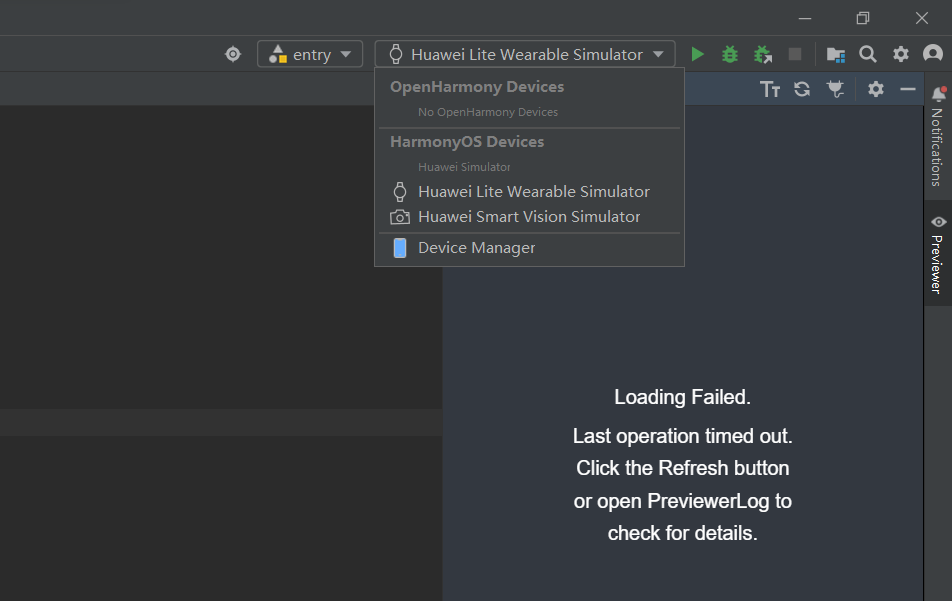Hide the previewer panel with minus icon
Image resolution: width=952 pixels, height=601 pixels.
click(908, 89)
